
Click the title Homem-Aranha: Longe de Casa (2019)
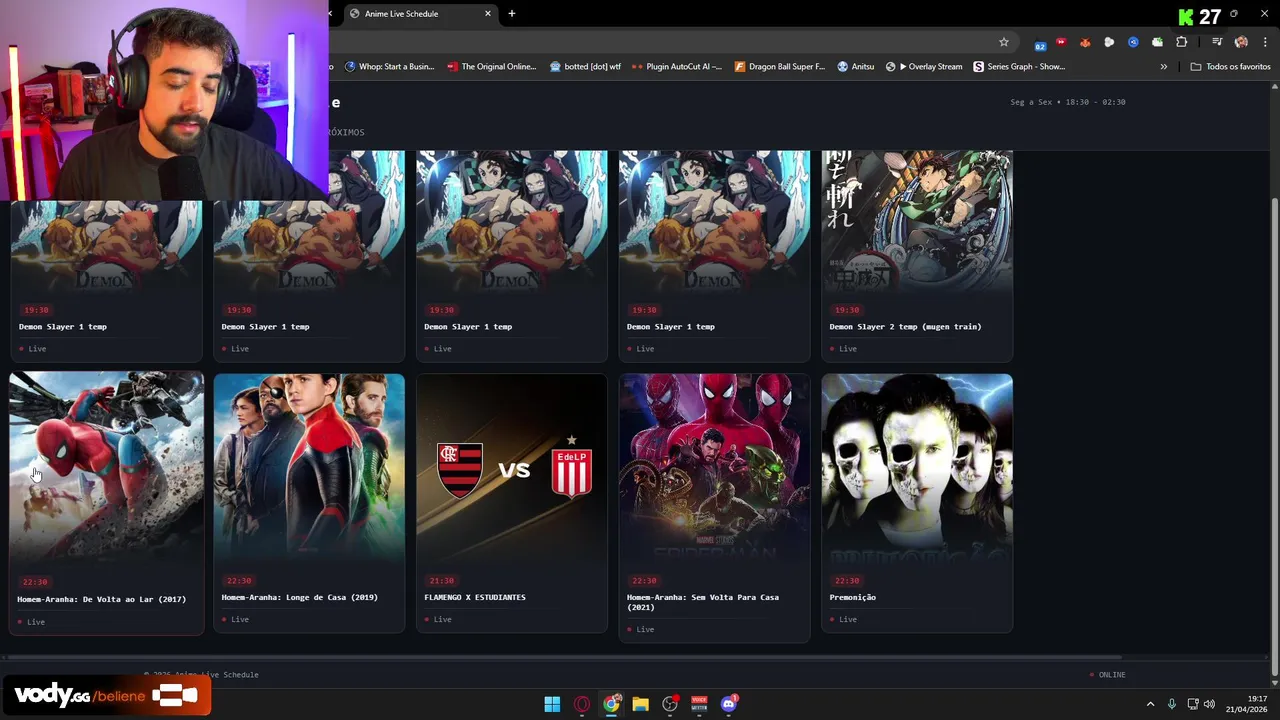coord(299,597)
